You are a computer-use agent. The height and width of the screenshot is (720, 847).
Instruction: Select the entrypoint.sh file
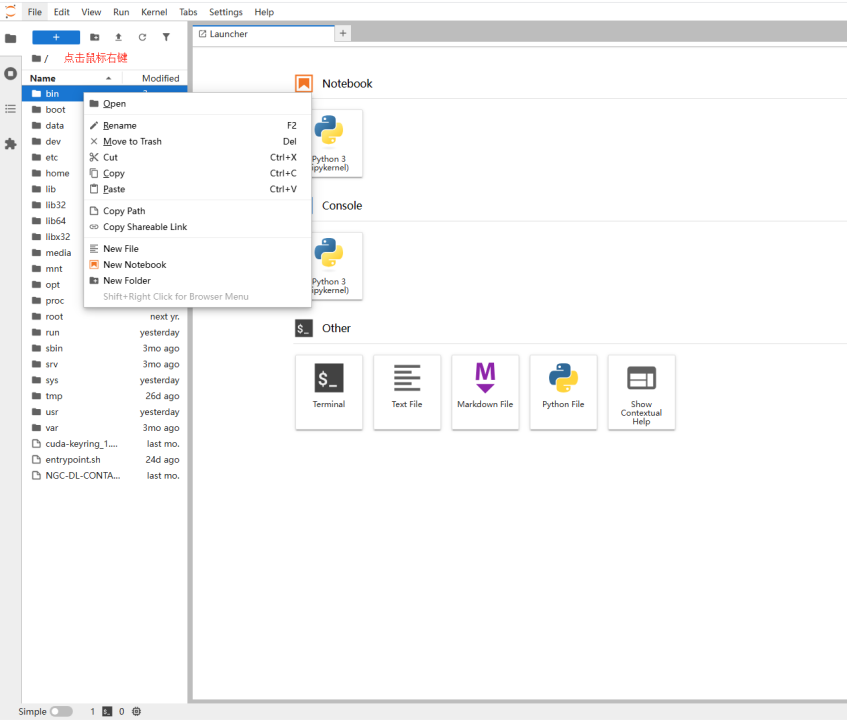coord(105,460)
